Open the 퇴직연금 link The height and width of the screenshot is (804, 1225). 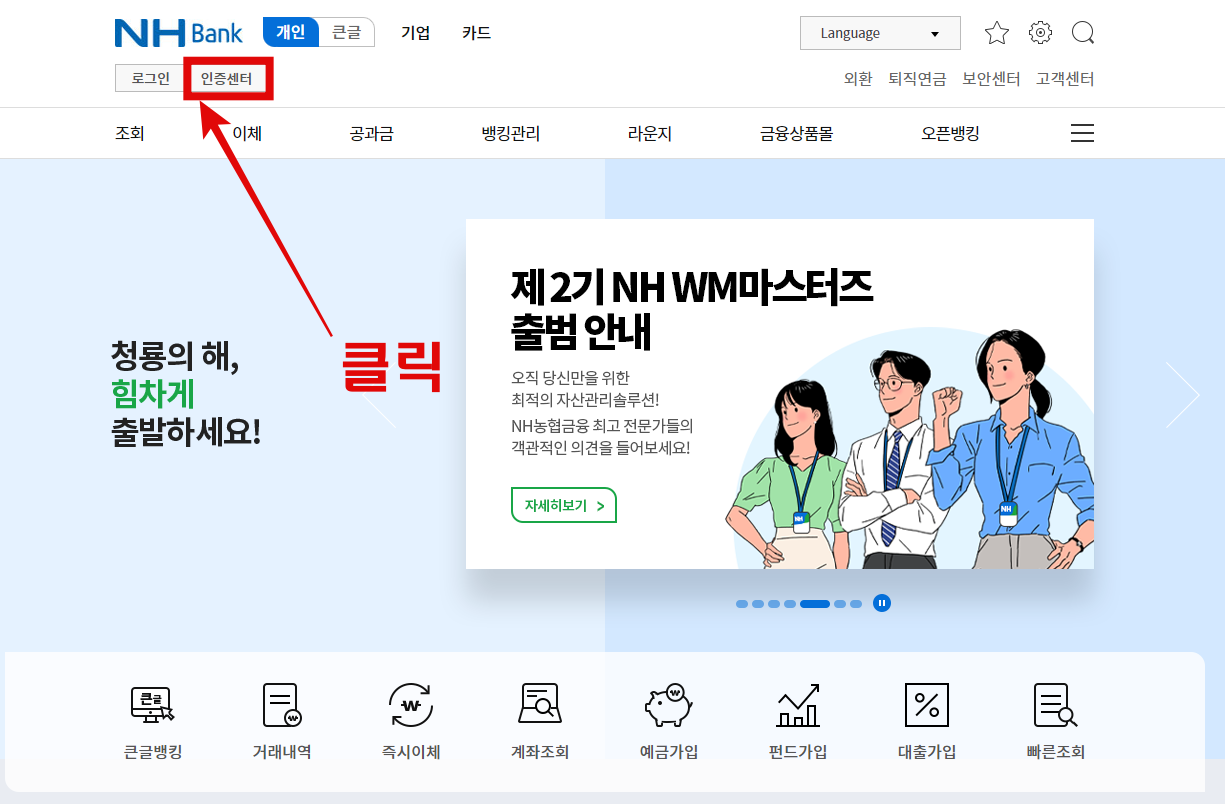pyautogui.click(x=917, y=79)
